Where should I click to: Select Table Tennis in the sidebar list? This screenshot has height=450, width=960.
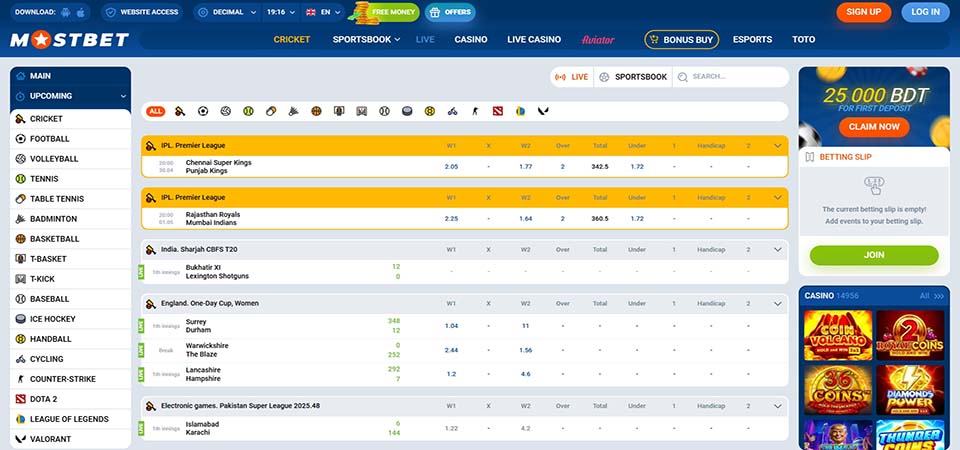coord(70,199)
